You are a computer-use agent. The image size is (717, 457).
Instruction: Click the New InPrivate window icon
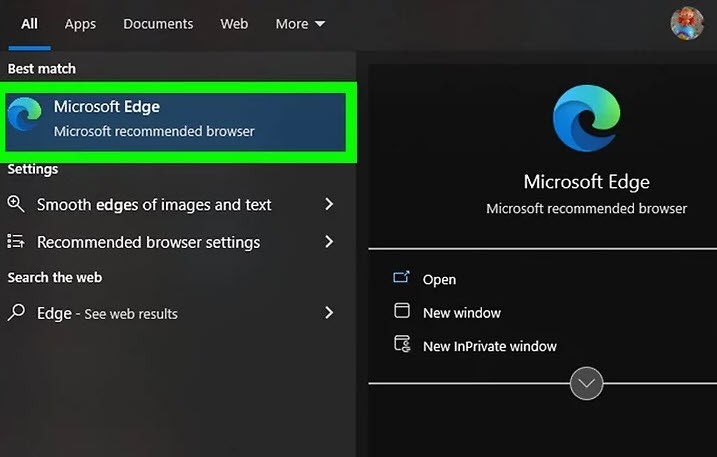click(402, 344)
